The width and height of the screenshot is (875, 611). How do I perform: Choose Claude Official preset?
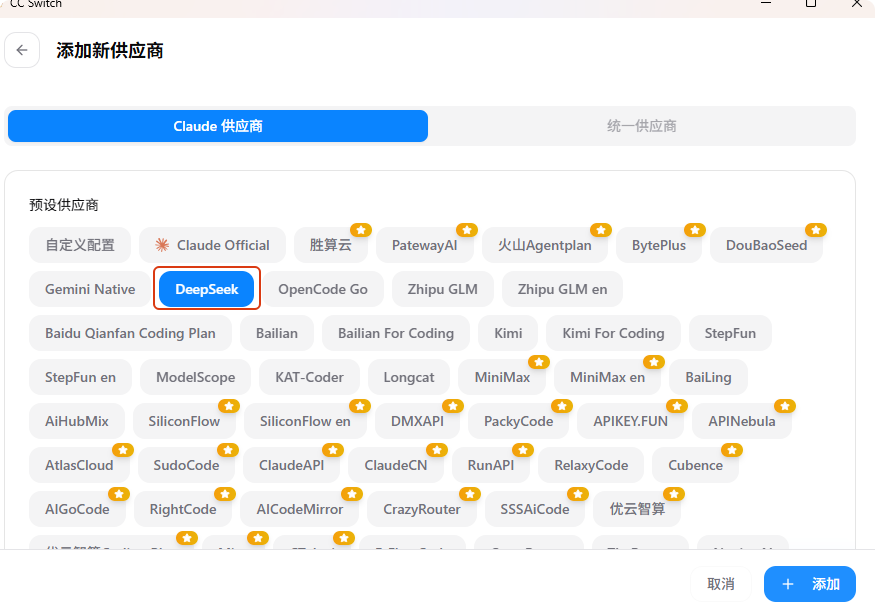point(213,245)
